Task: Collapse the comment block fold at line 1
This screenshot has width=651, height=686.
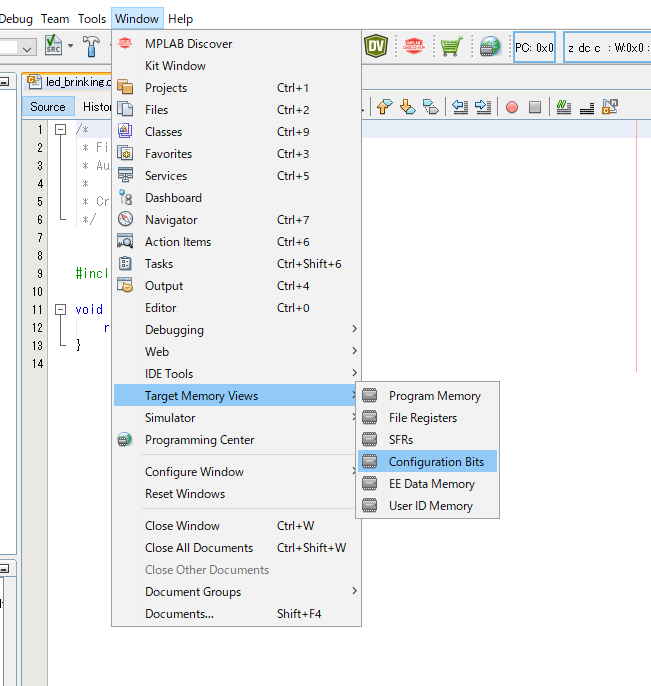Action: tap(60, 130)
